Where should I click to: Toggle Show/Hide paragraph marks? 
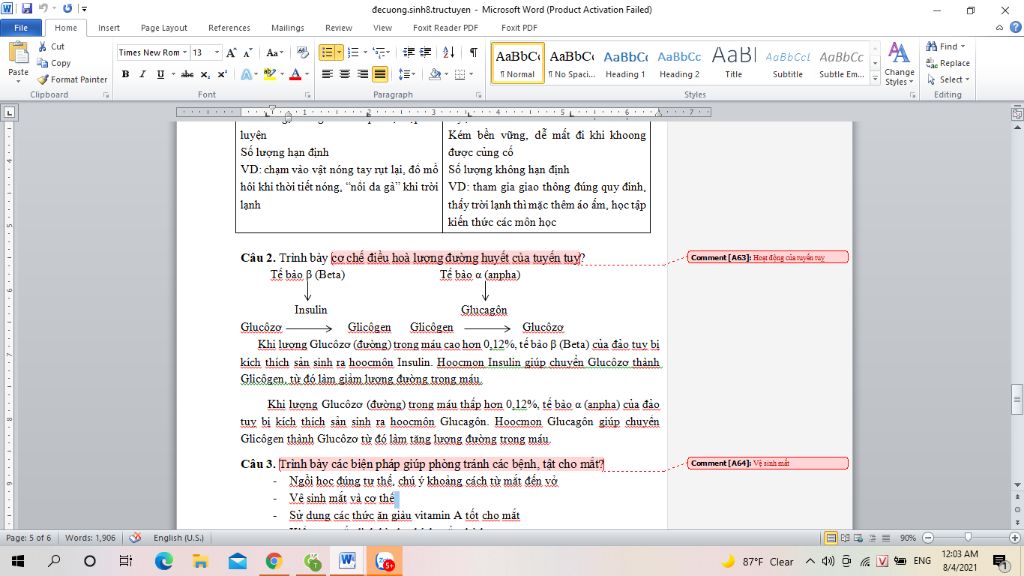(x=473, y=52)
